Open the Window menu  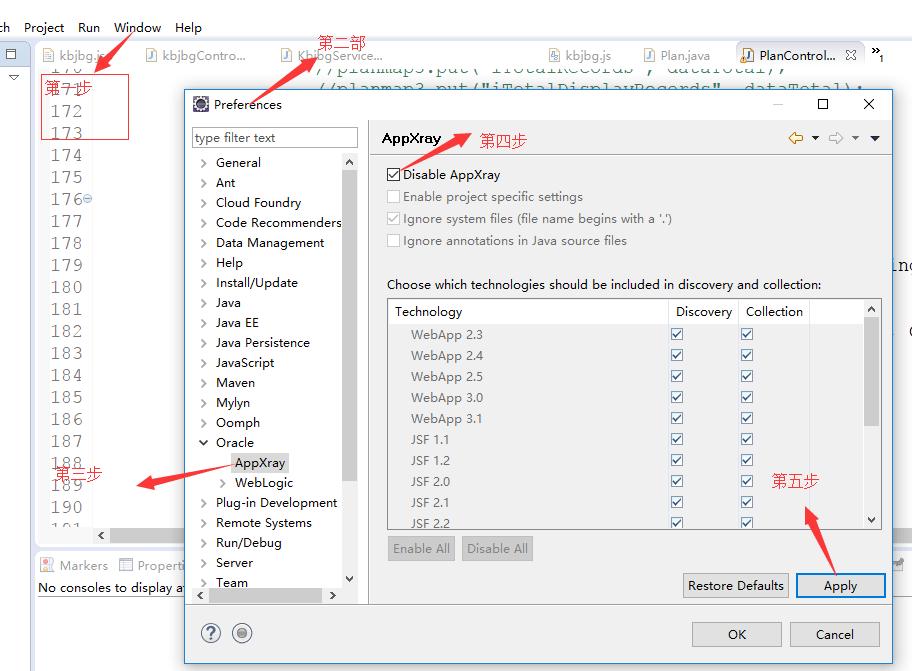pyautogui.click(x=137, y=27)
